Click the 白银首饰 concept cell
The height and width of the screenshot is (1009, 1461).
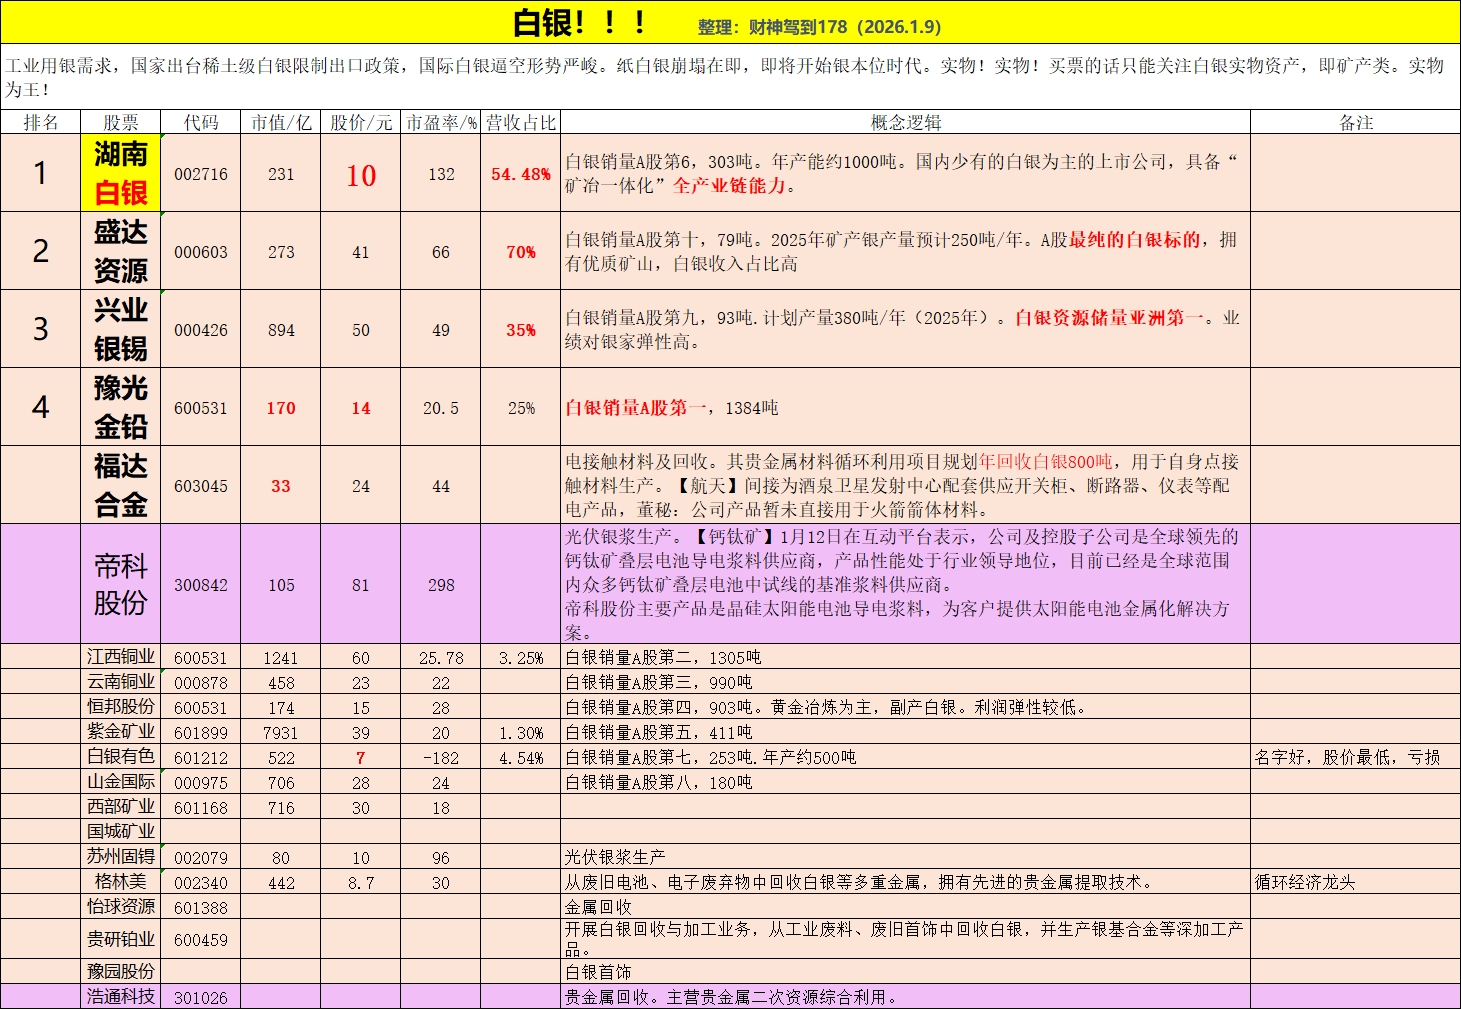906,971
